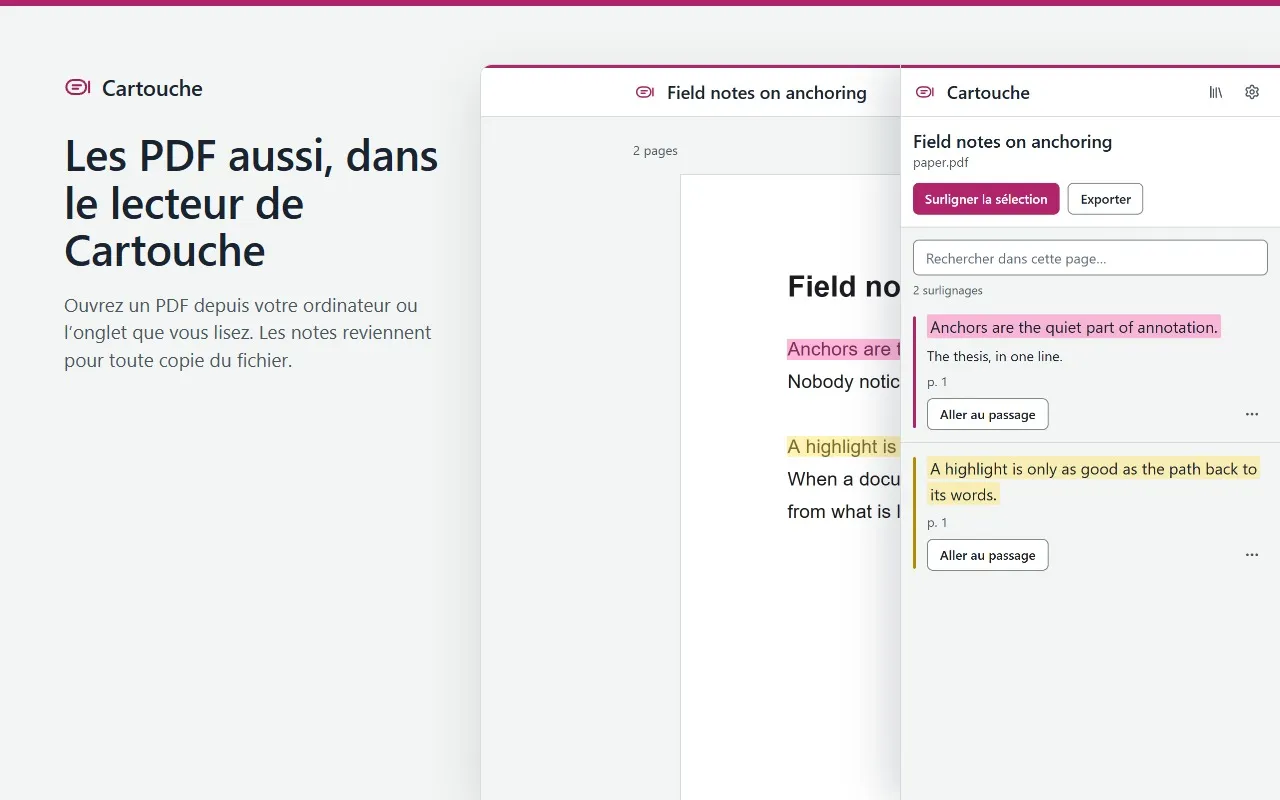Focus the Rechercher dans cette page search field

(1090, 258)
